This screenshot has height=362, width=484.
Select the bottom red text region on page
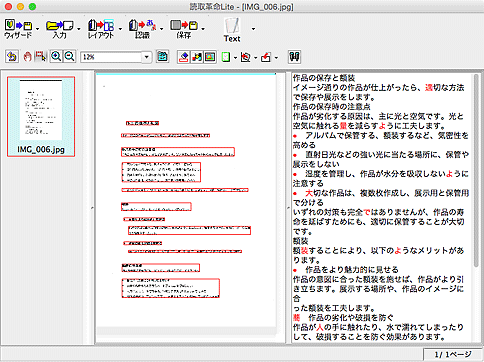point(170,288)
